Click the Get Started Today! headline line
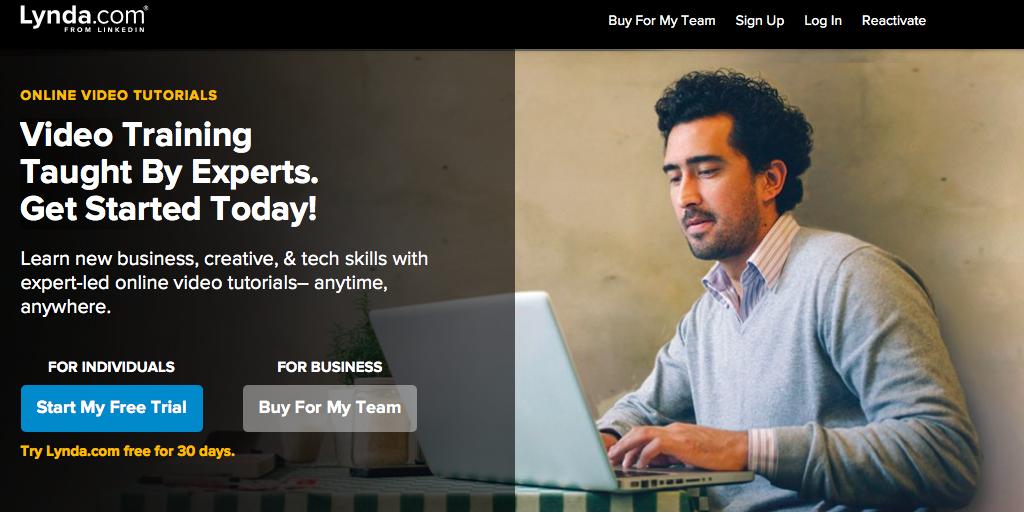Screen dimensions: 1024x523 pyautogui.click(x=168, y=209)
